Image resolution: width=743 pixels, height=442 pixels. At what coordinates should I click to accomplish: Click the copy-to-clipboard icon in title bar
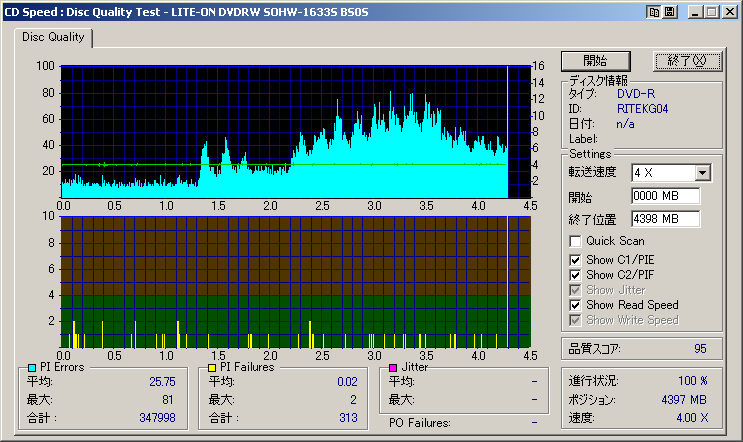click(654, 12)
